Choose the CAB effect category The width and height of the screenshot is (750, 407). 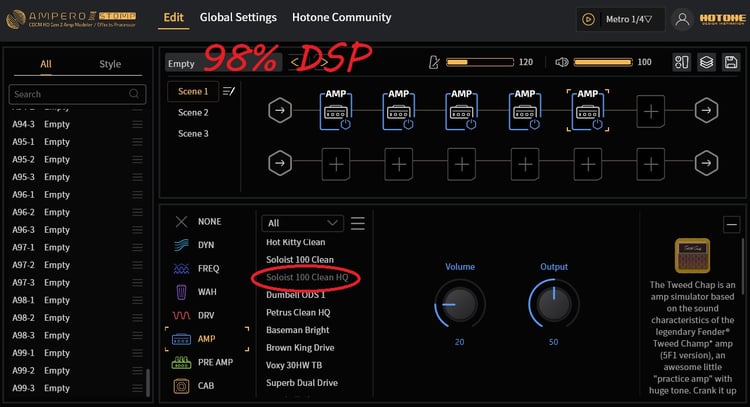coord(194,385)
